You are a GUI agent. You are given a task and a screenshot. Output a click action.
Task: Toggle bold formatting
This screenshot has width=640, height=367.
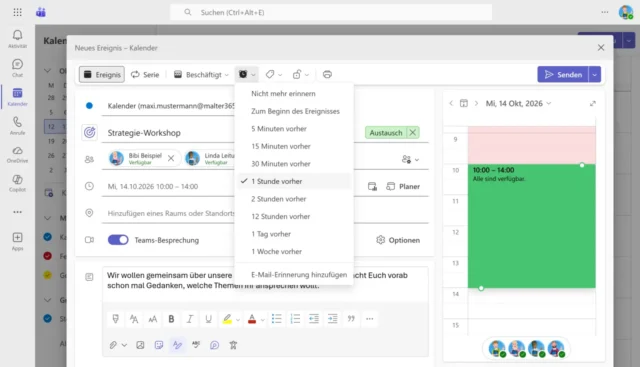coord(171,319)
